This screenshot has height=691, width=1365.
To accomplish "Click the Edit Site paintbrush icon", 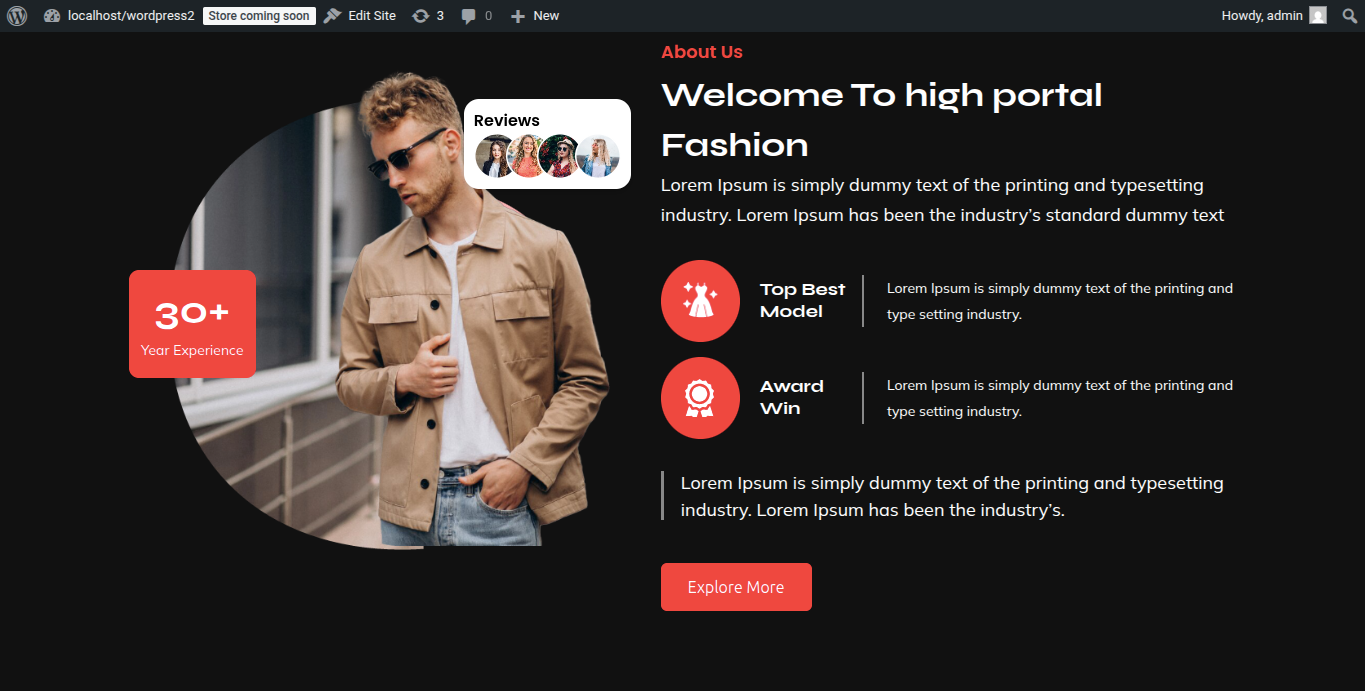I will click(x=332, y=16).
